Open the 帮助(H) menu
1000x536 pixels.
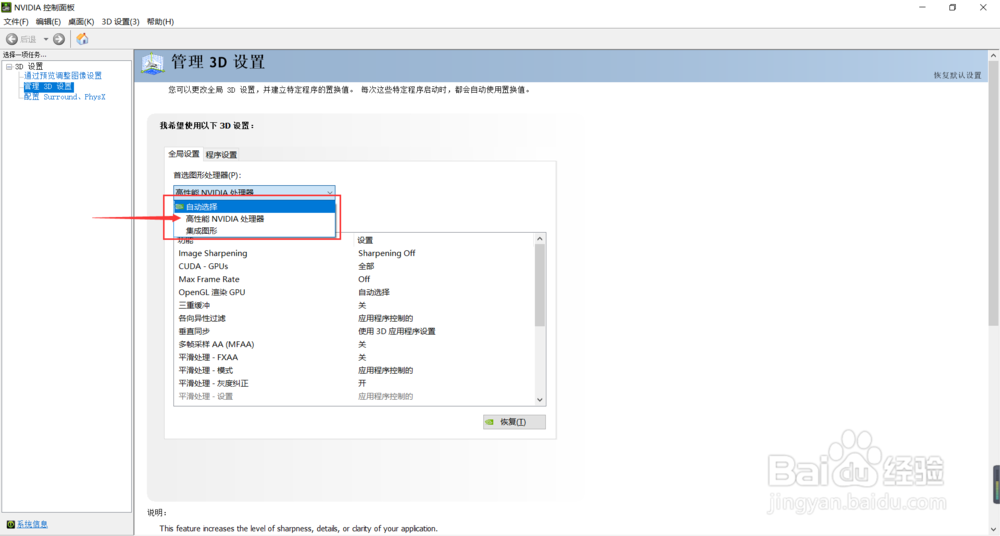[x=160, y=22]
